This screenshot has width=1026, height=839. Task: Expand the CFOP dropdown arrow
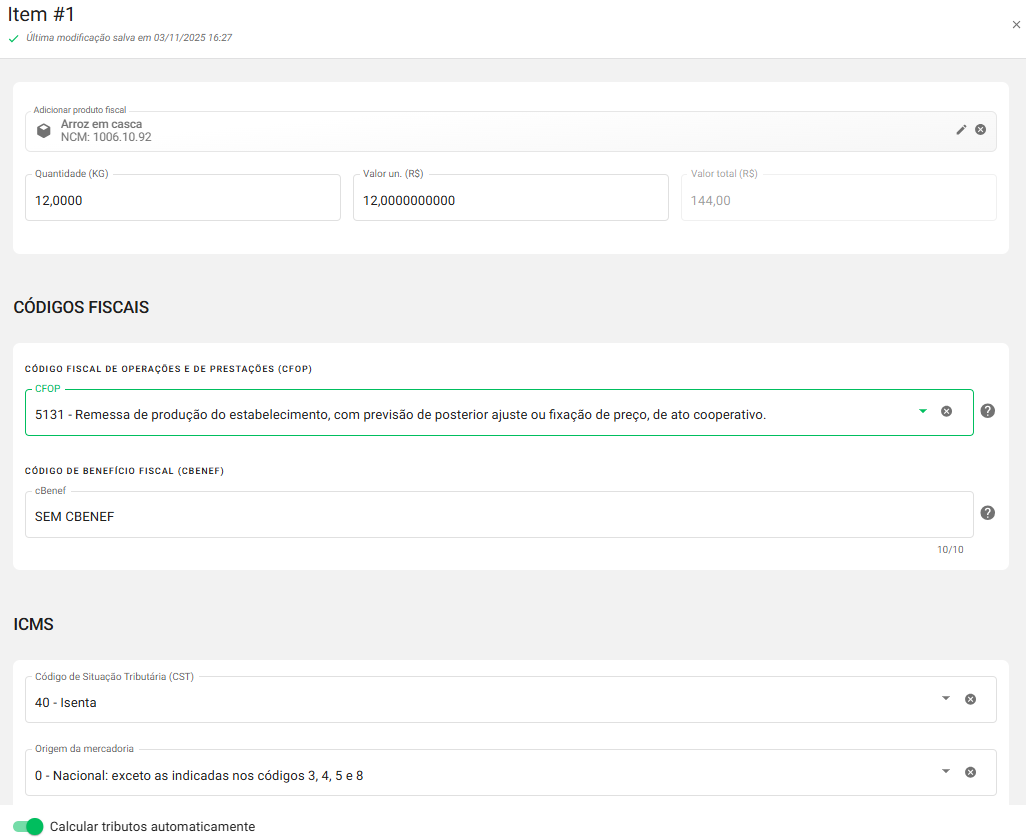point(923,411)
